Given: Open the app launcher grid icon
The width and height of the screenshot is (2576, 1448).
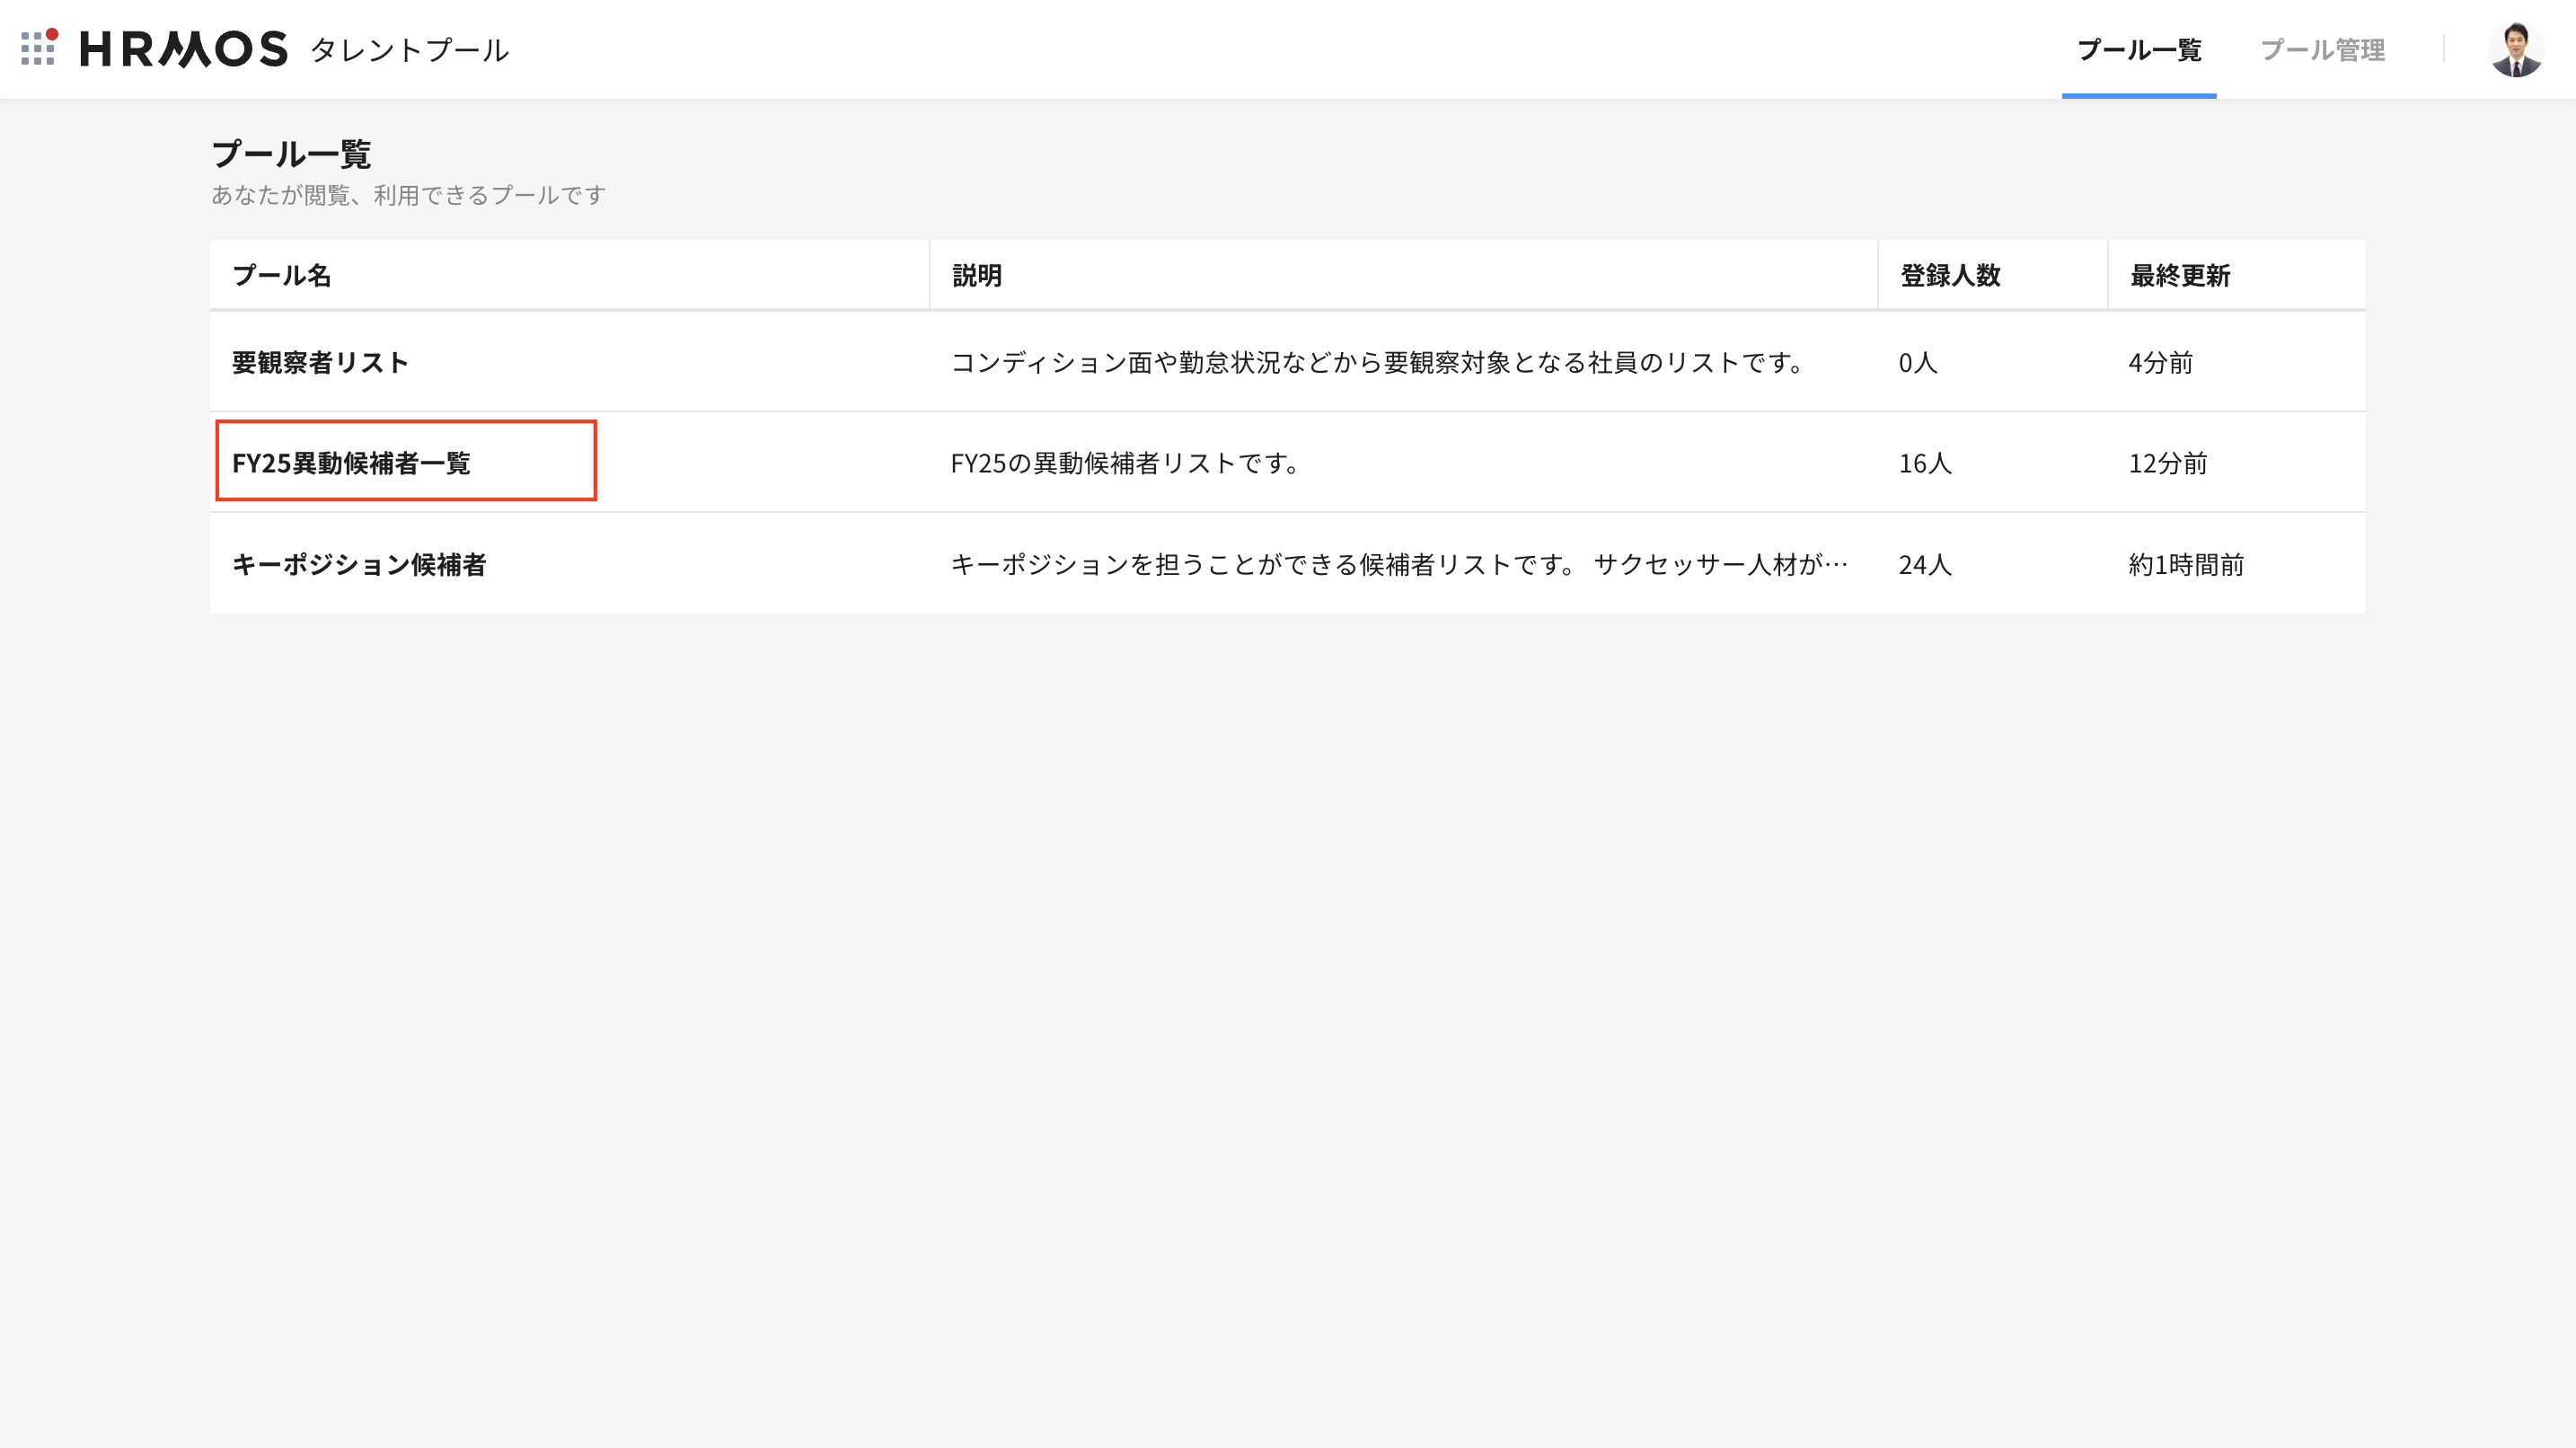Looking at the screenshot, I should point(38,48).
